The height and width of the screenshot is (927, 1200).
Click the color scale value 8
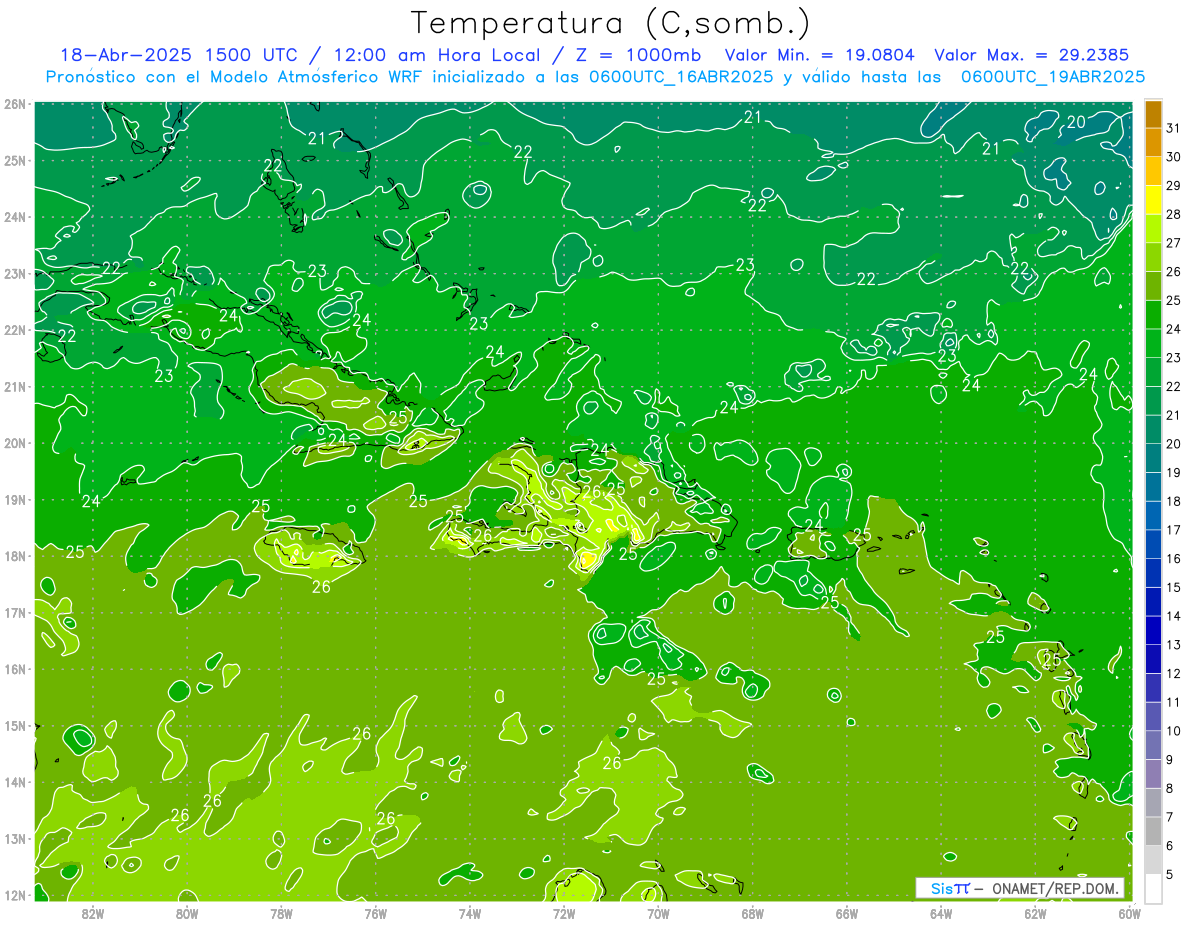tap(1170, 787)
